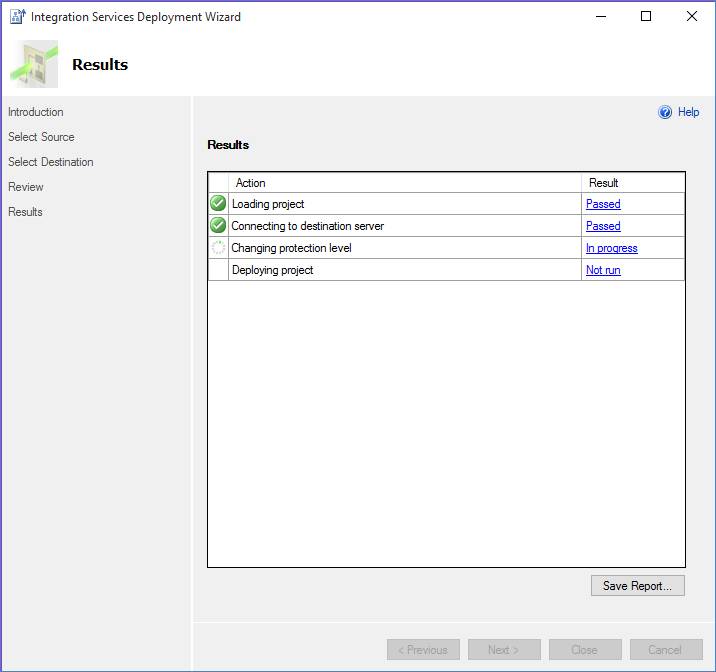The image size is (716, 672).
Task: Select the Connecting to destination server text
Action: pyautogui.click(x=307, y=226)
